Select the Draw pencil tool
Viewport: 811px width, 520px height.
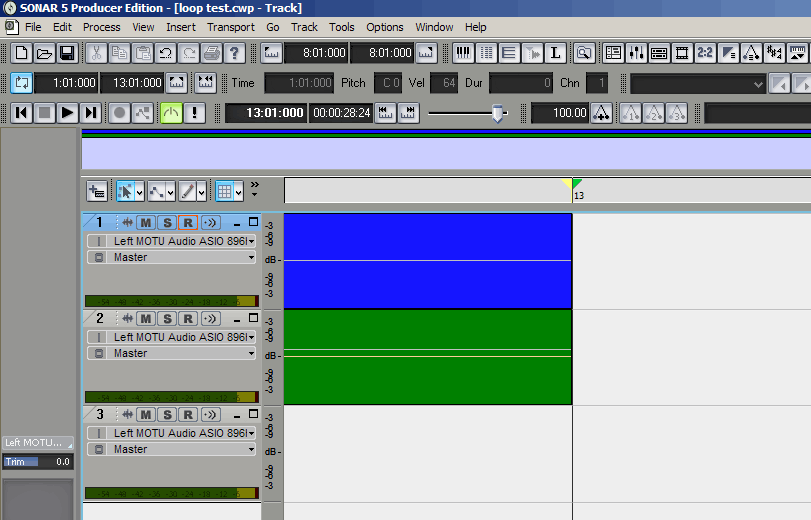[187, 190]
